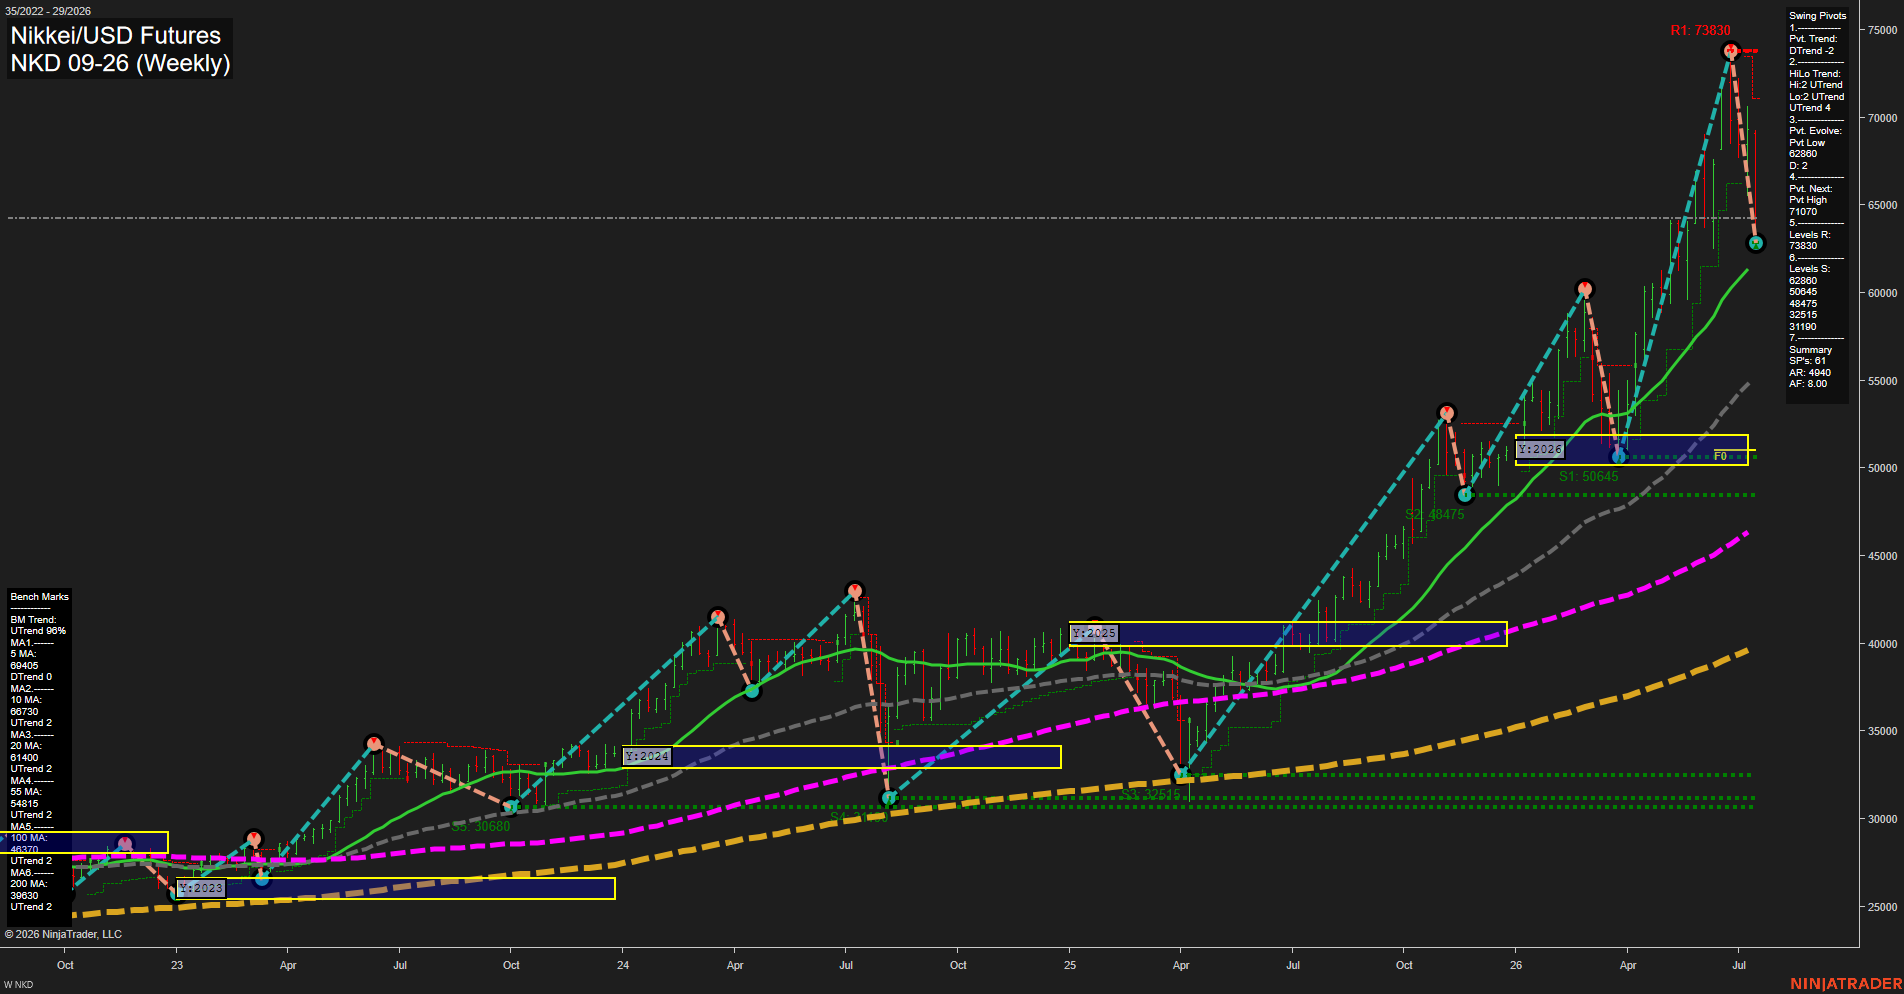Click the Y:2023 yearly level box label
1904x994 pixels.
[201, 888]
